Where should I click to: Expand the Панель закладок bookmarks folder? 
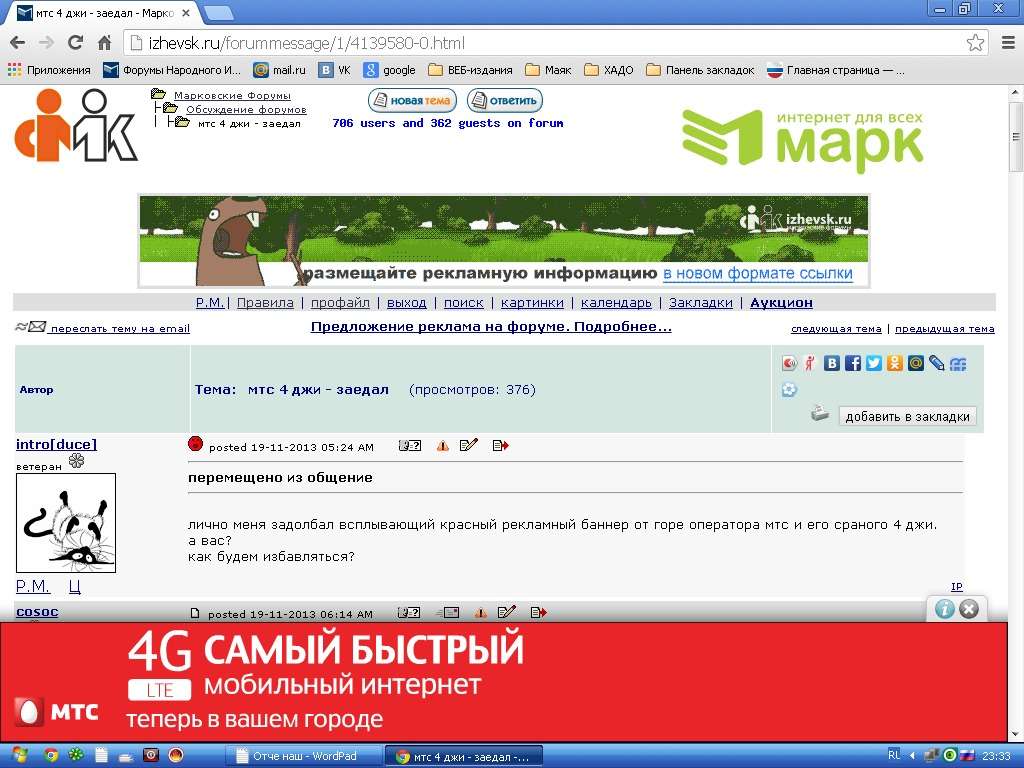700,70
